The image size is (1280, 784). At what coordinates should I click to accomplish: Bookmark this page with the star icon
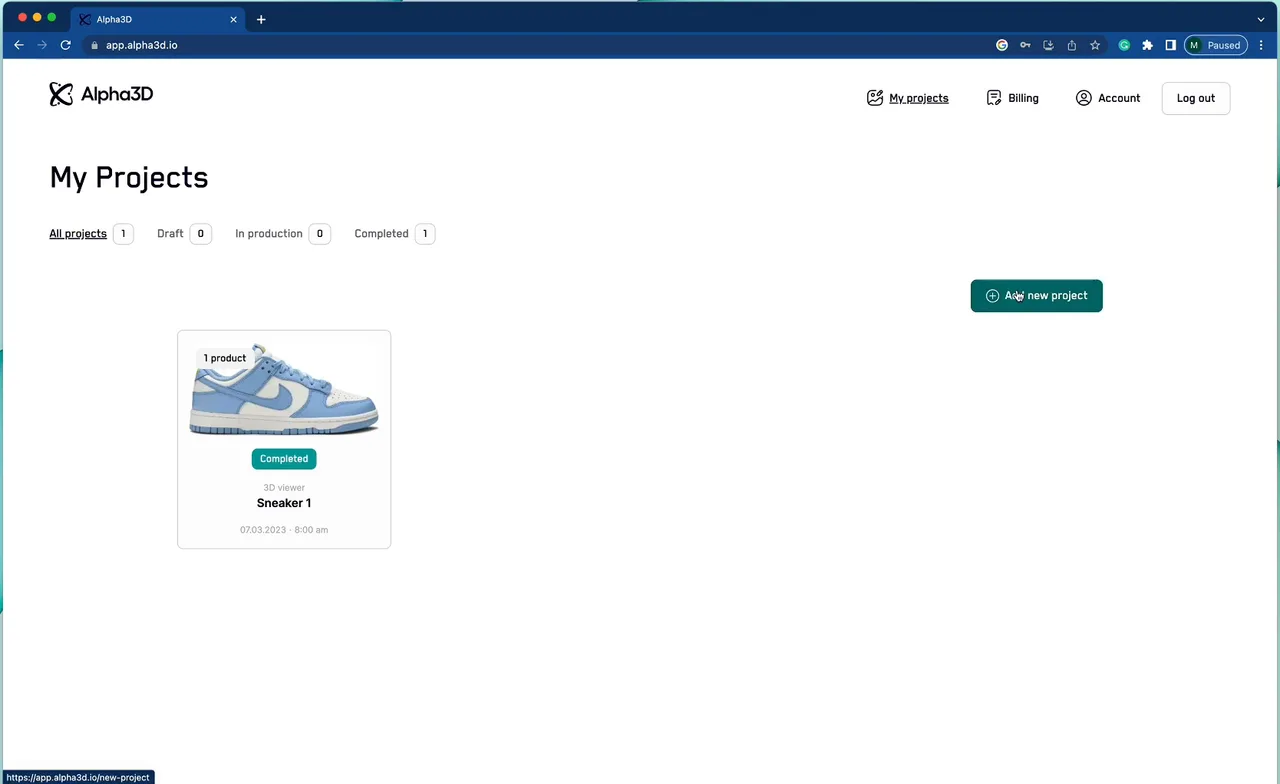(x=1095, y=45)
